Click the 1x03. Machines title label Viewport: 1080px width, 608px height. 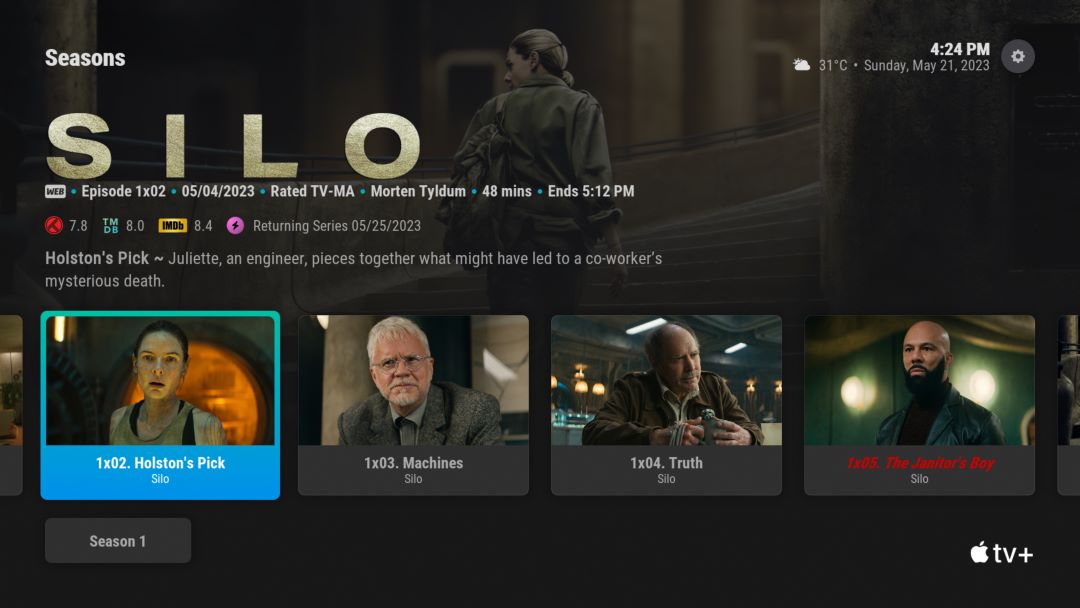click(x=413, y=463)
